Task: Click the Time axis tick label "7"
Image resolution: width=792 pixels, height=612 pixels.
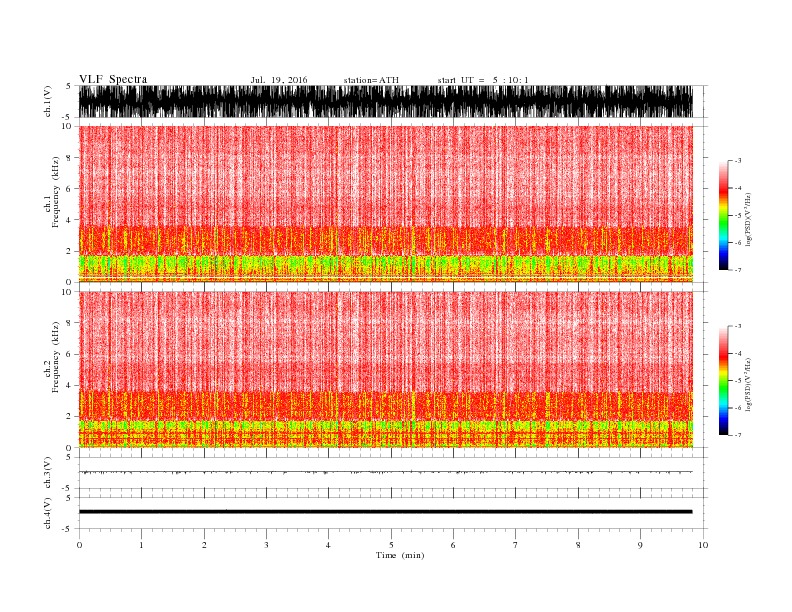Action: (516, 545)
